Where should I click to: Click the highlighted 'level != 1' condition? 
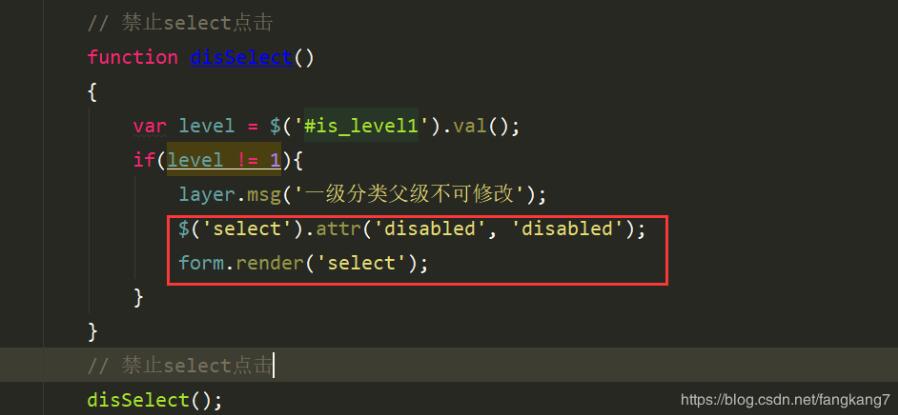(224, 160)
